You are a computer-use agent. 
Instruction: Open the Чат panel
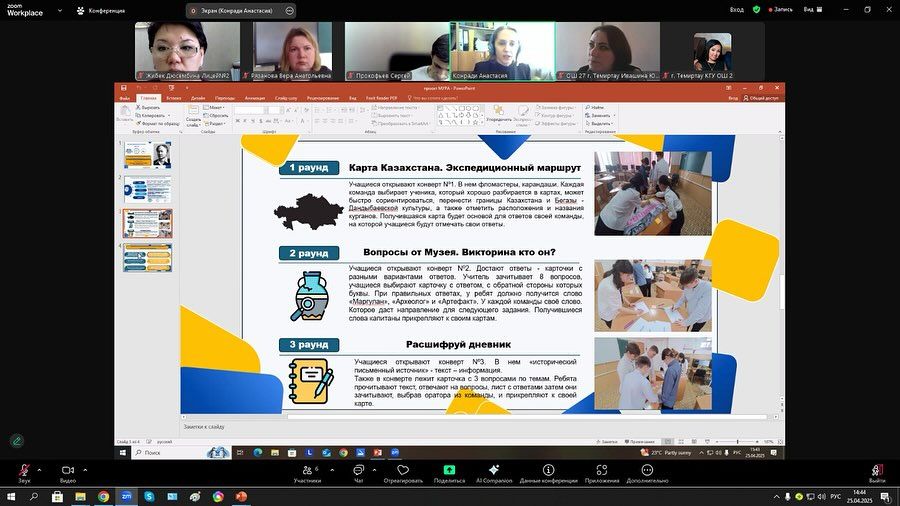[358, 471]
